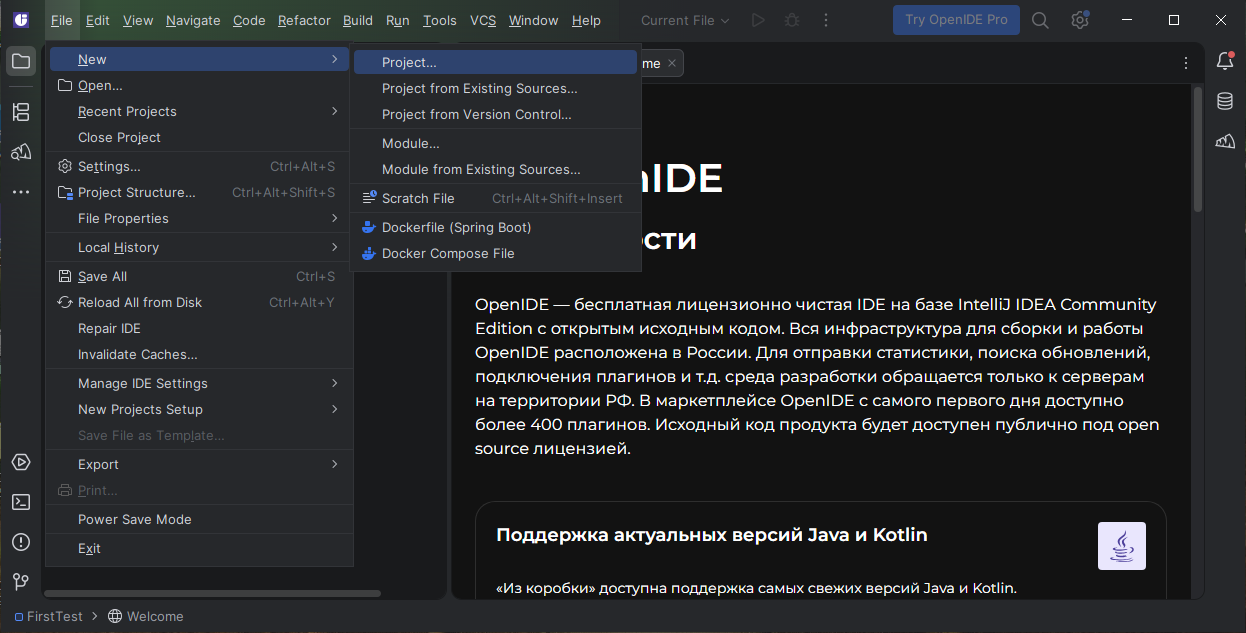Click the project panel horizontal scrollbar
This screenshot has width=1246, height=633.
point(213,593)
